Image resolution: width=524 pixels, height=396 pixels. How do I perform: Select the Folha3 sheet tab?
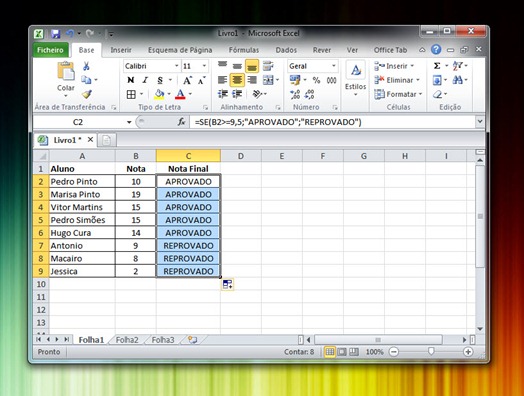pyautogui.click(x=163, y=340)
